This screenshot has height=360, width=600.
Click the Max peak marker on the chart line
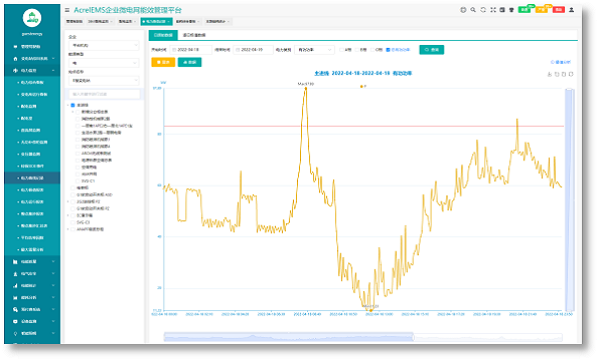306,88
